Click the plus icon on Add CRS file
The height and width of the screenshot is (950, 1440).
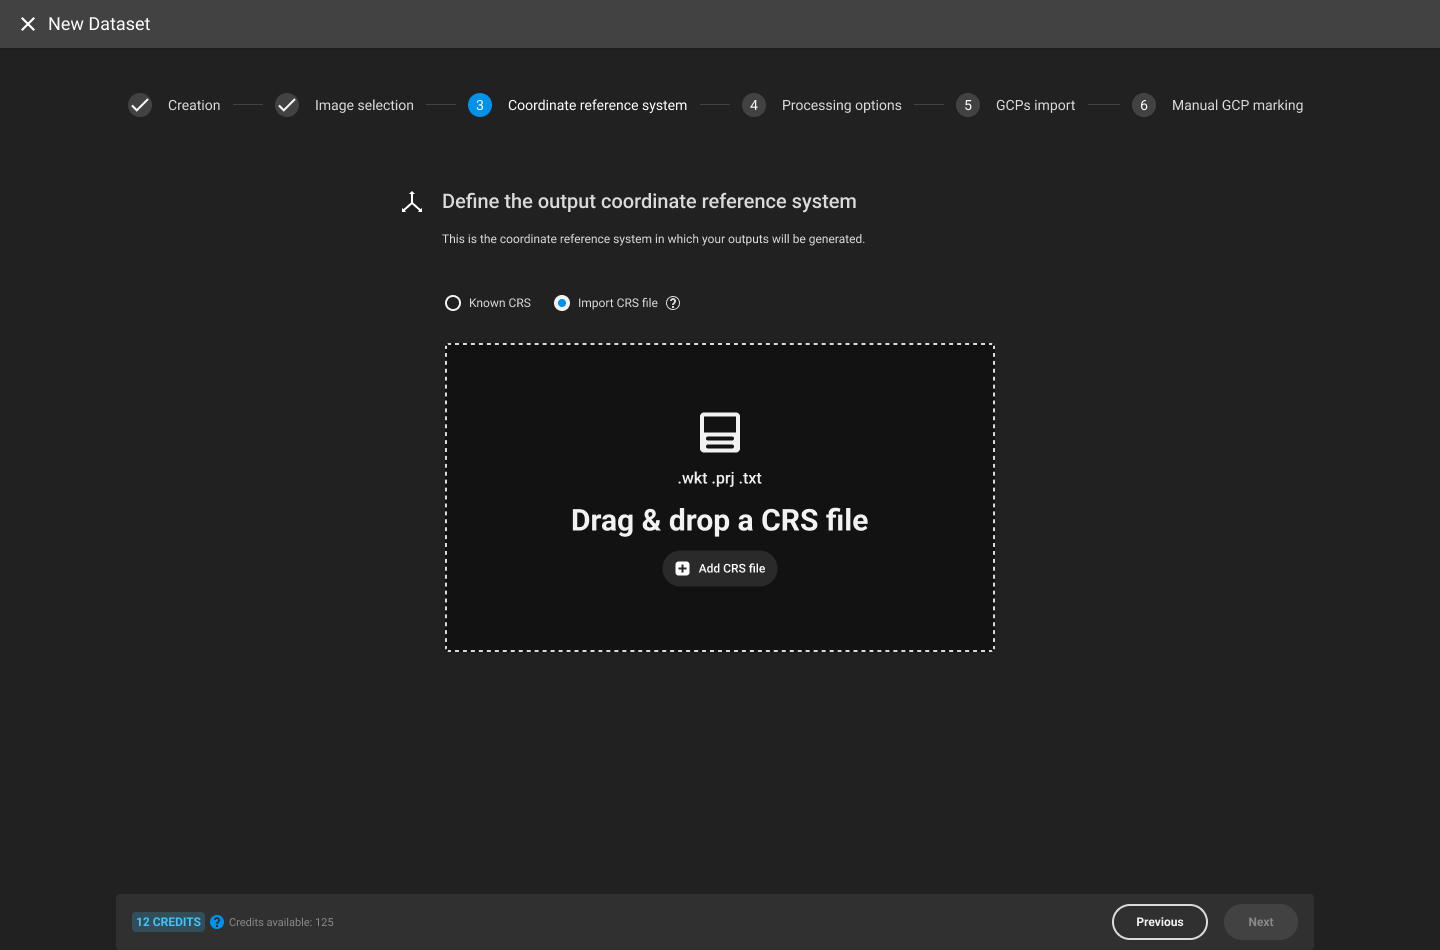point(682,568)
